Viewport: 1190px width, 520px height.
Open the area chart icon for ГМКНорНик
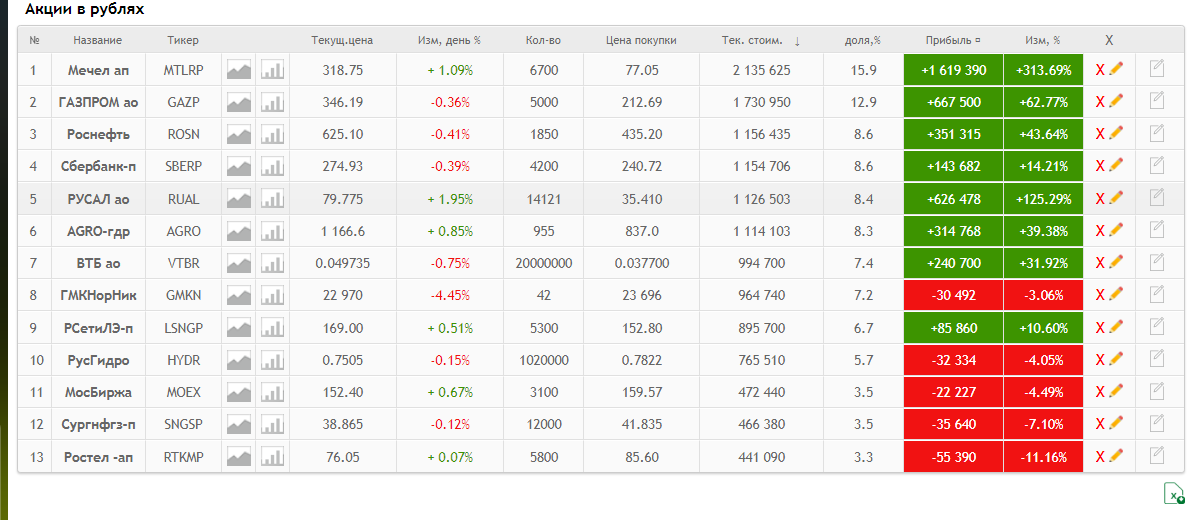[x=238, y=295]
